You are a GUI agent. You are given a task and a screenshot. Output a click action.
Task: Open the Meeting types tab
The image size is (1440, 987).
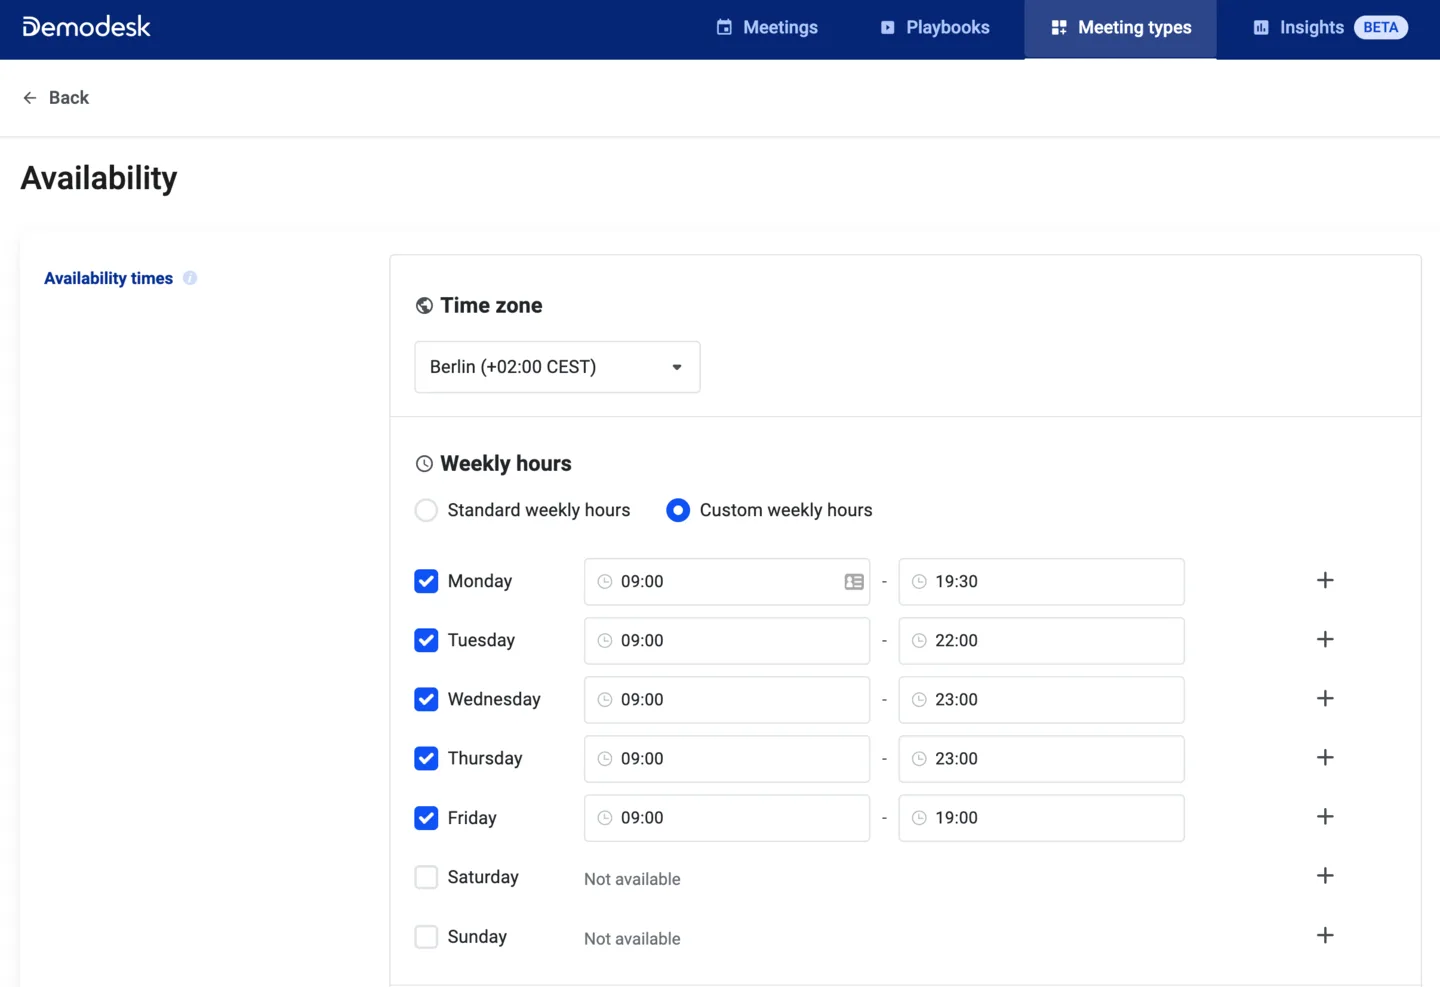pos(1121,28)
